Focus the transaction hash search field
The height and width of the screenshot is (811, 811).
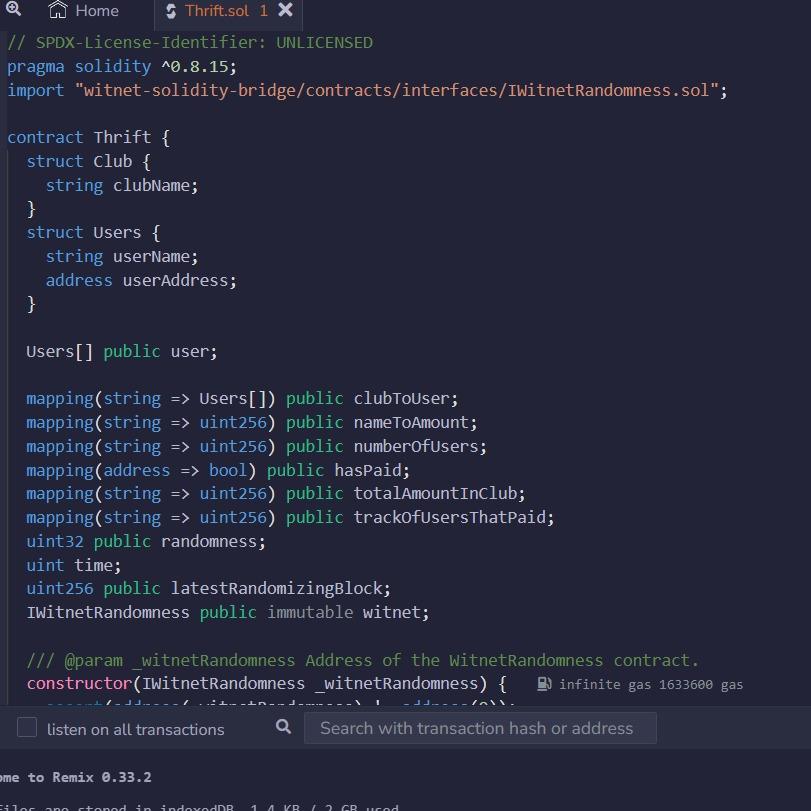coord(480,728)
